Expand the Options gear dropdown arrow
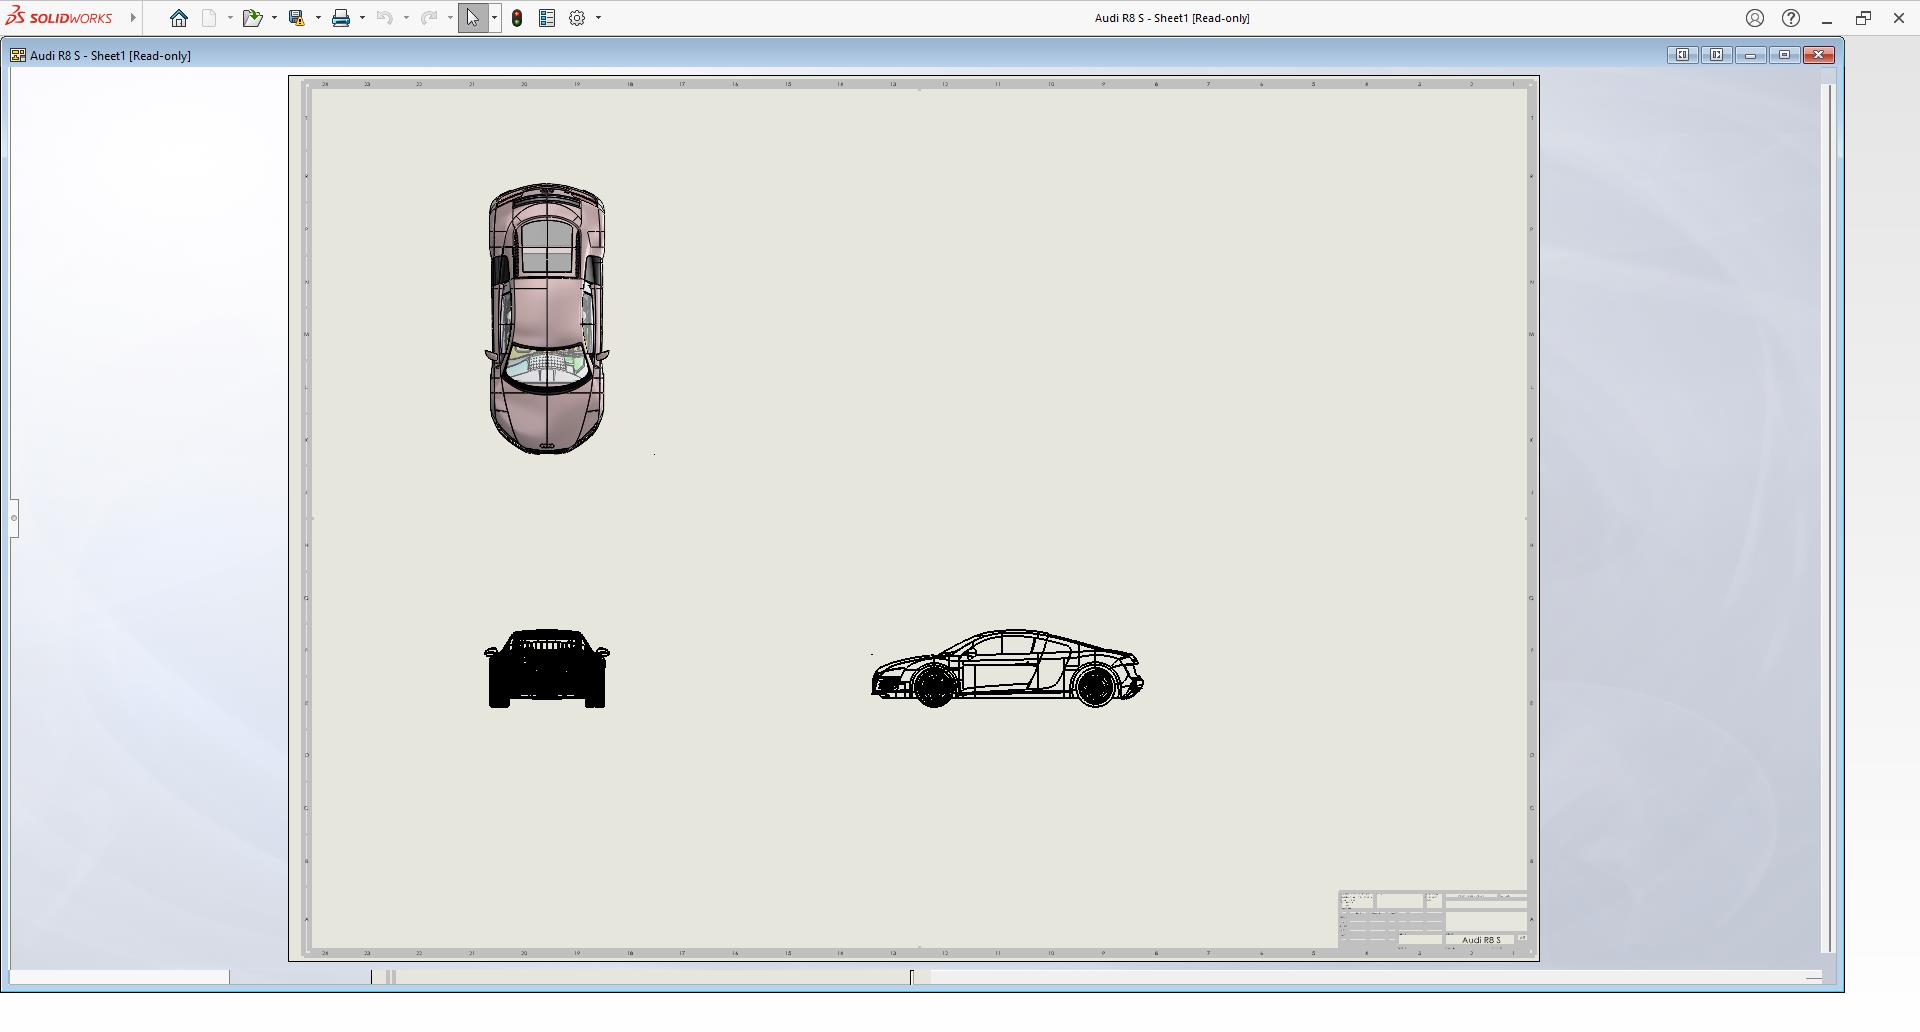 [x=598, y=18]
